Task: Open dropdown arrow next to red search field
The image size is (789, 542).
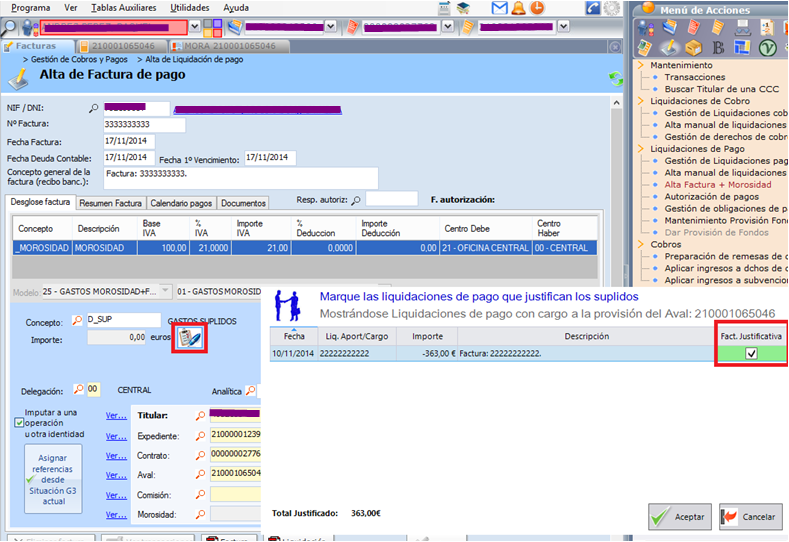Action: click(193, 27)
